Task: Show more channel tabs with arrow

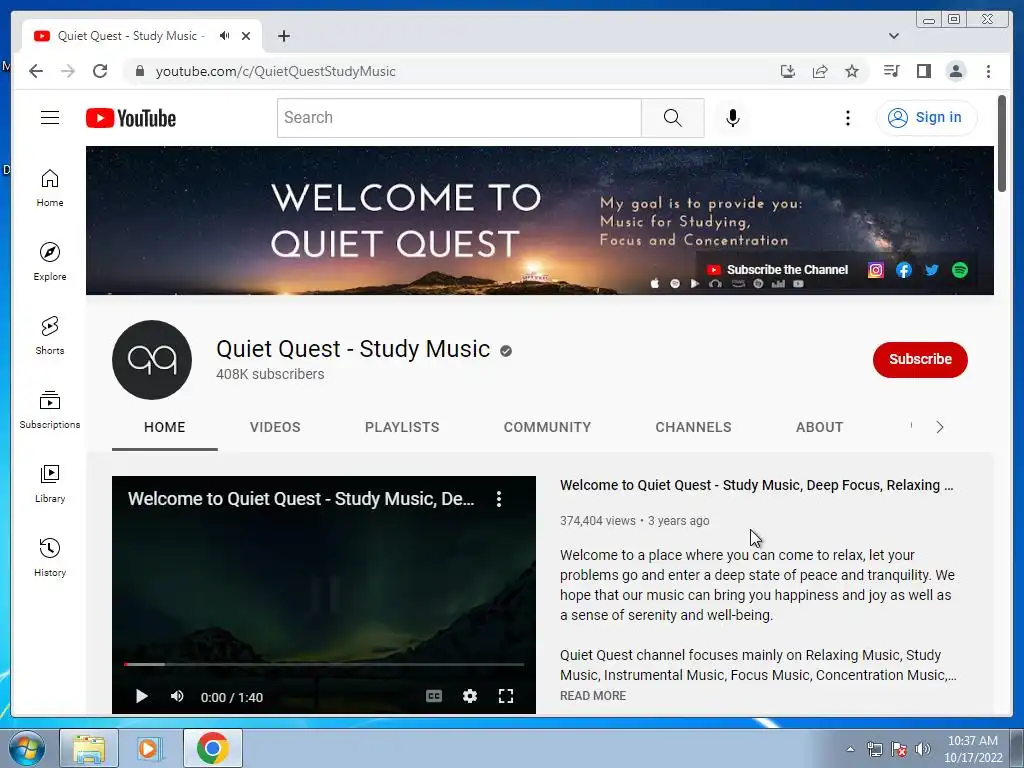Action: 940,427
